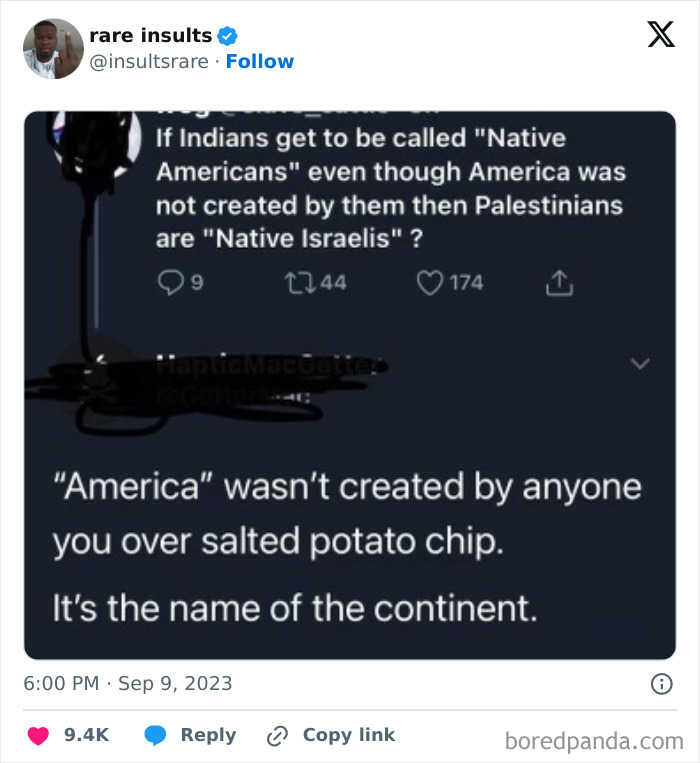The height and width of the screenshot is (763, 700).
Task: Click the Reply text button
Action: coord(208,735)
